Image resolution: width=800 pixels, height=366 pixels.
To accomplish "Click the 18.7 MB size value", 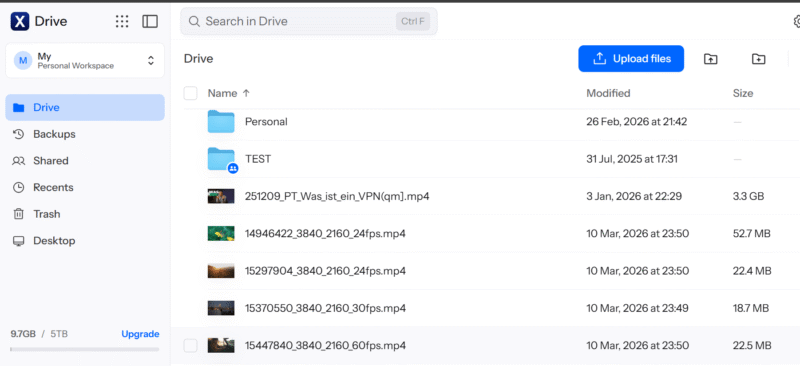I will tap(751, 308).
